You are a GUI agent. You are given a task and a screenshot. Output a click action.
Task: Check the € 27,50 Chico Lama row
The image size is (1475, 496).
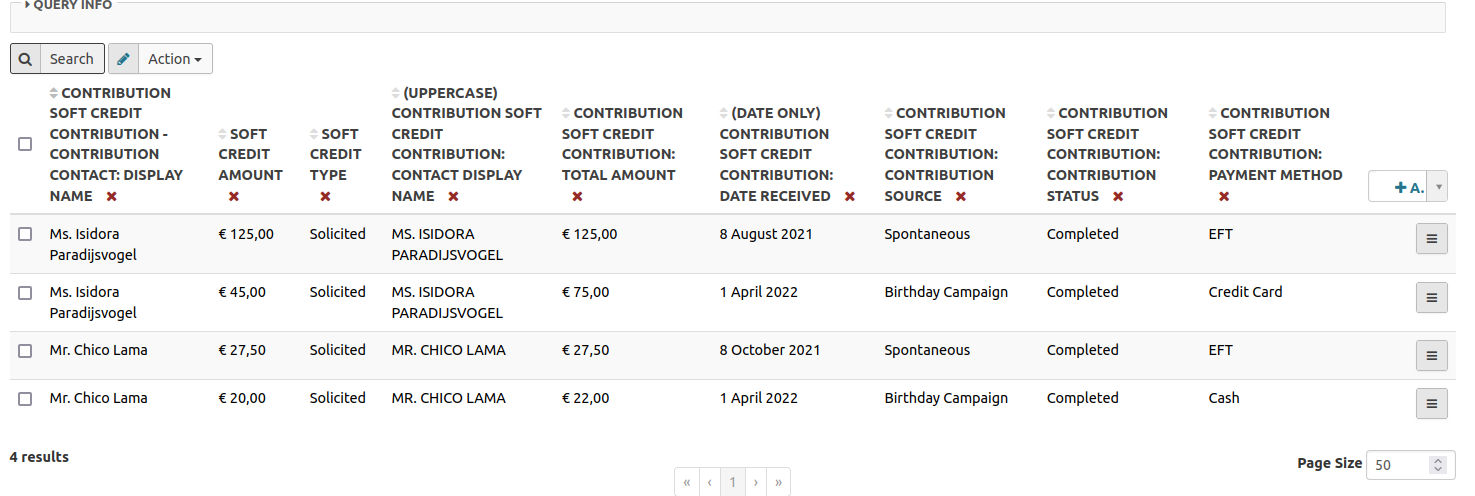[25, 351]
